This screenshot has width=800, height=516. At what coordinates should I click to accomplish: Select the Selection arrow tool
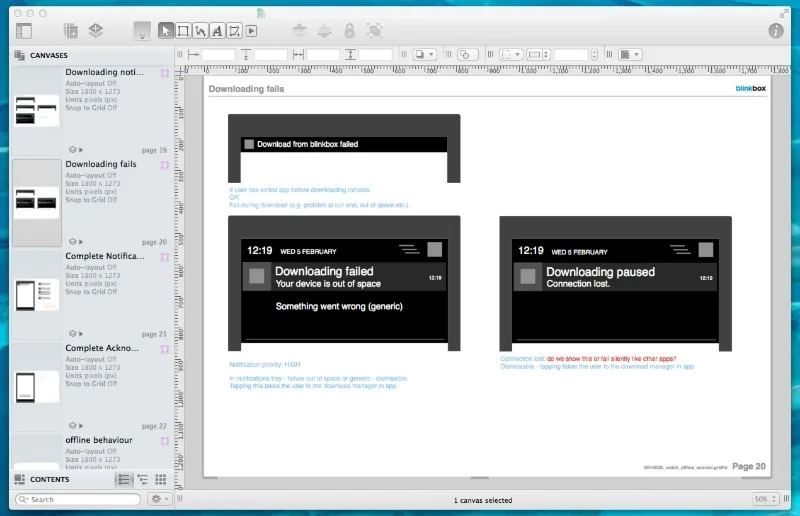[x=165, y=31]
